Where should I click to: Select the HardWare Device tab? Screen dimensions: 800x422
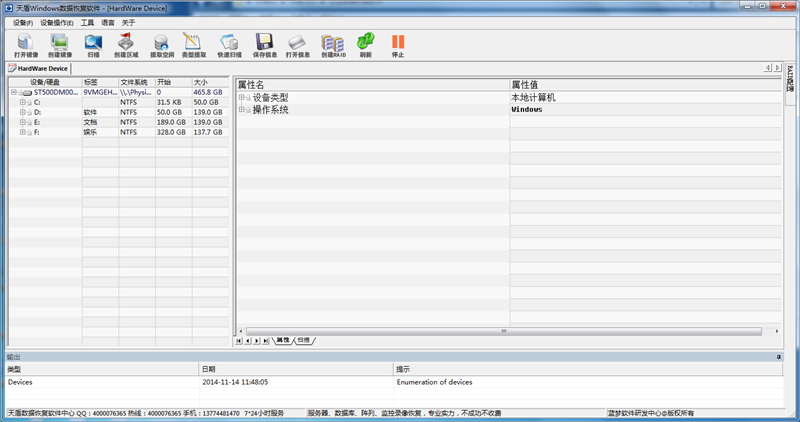(38, 68)
